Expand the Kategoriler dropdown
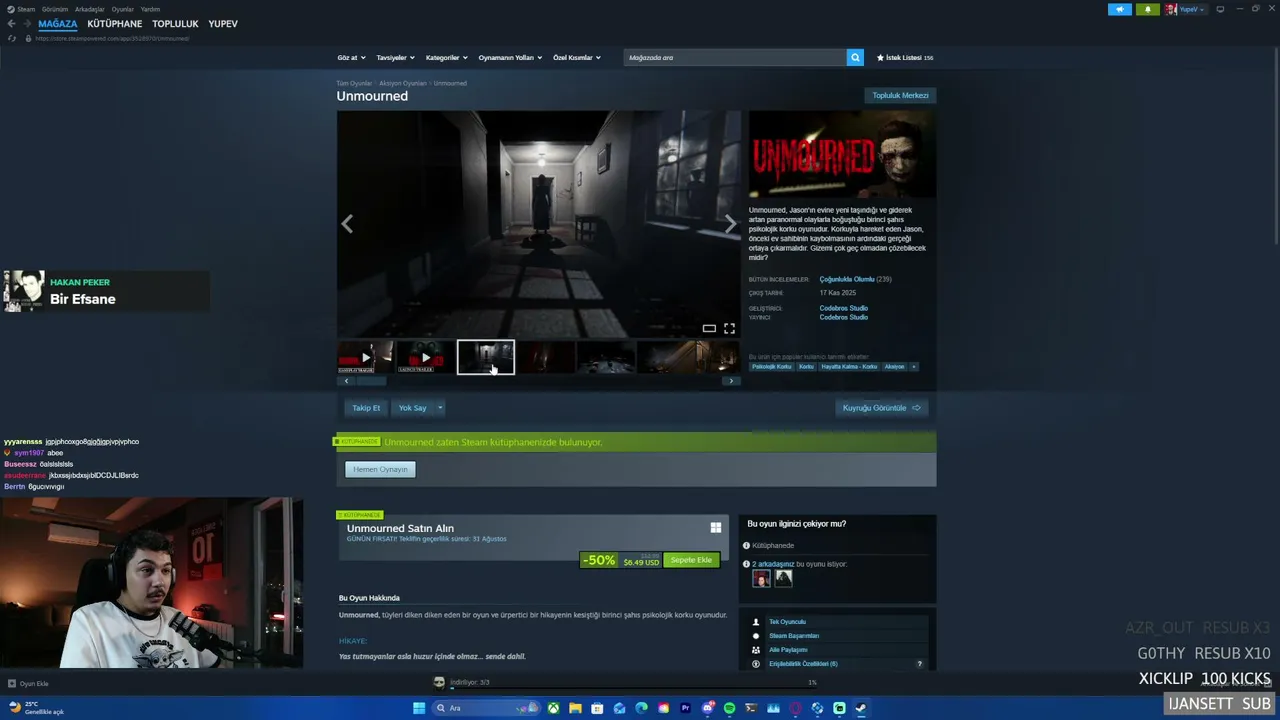1280x720 pixels. (x=446, y=58)
